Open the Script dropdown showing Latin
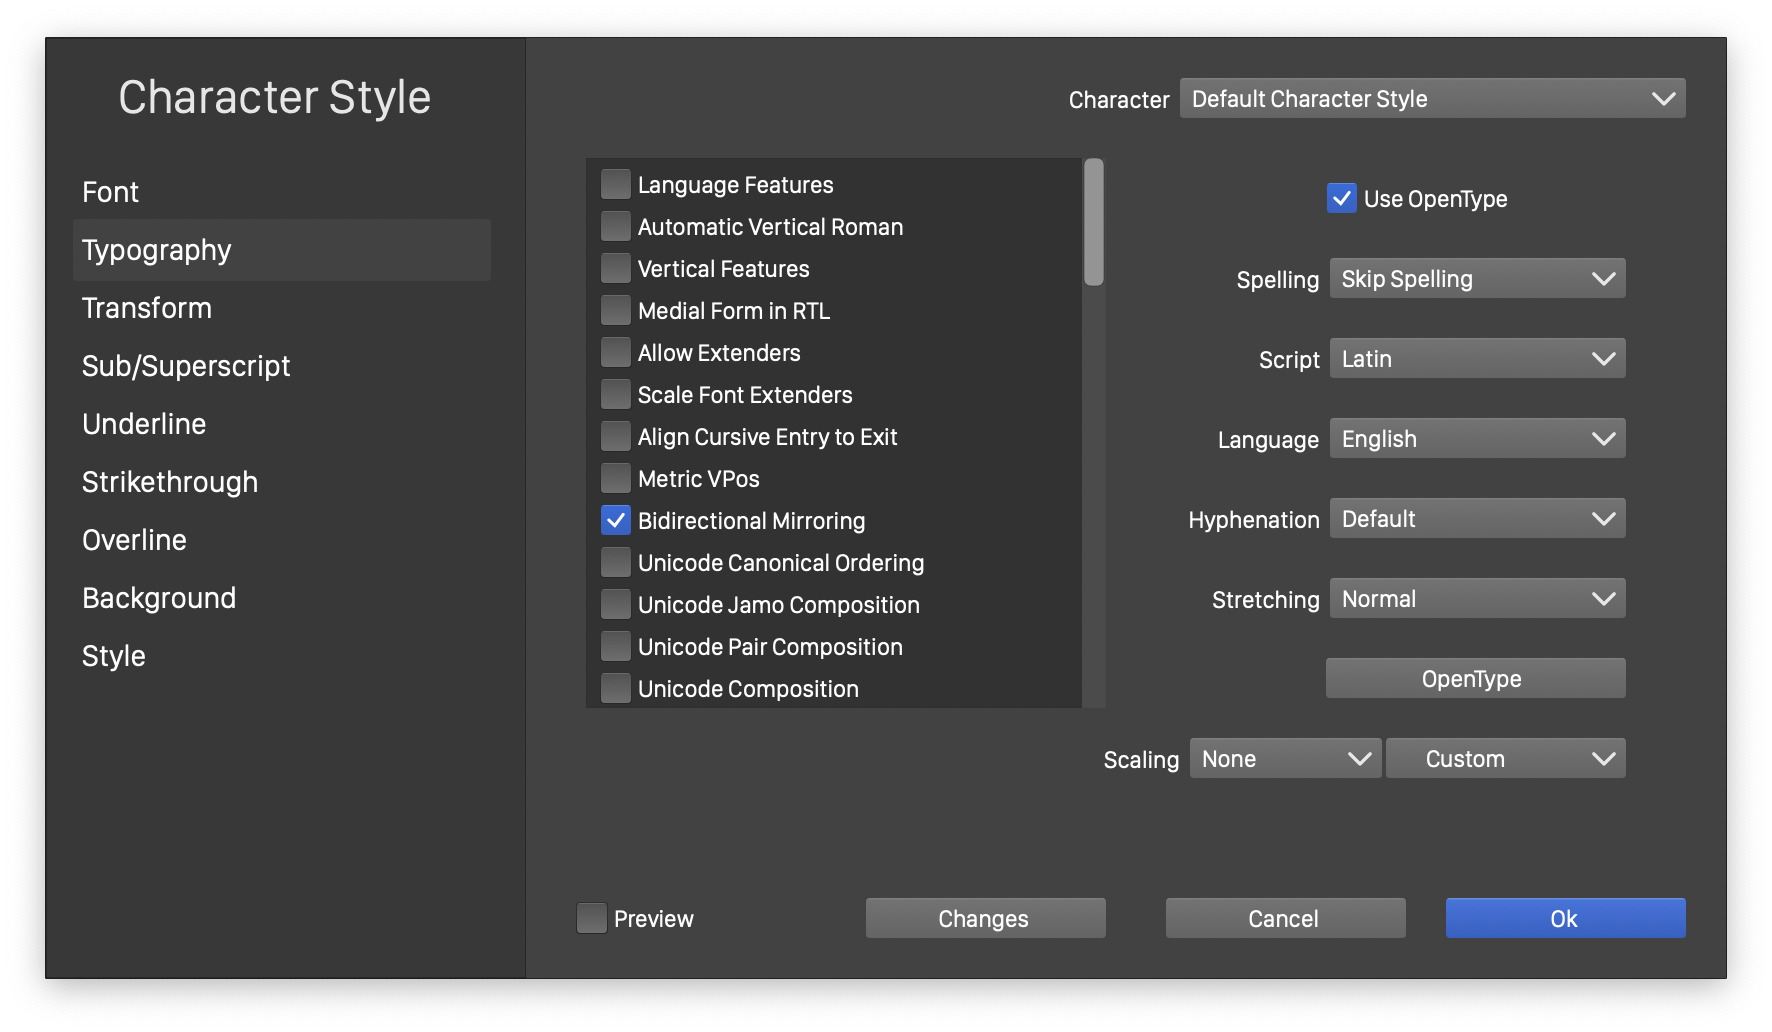 point(1477,359)
